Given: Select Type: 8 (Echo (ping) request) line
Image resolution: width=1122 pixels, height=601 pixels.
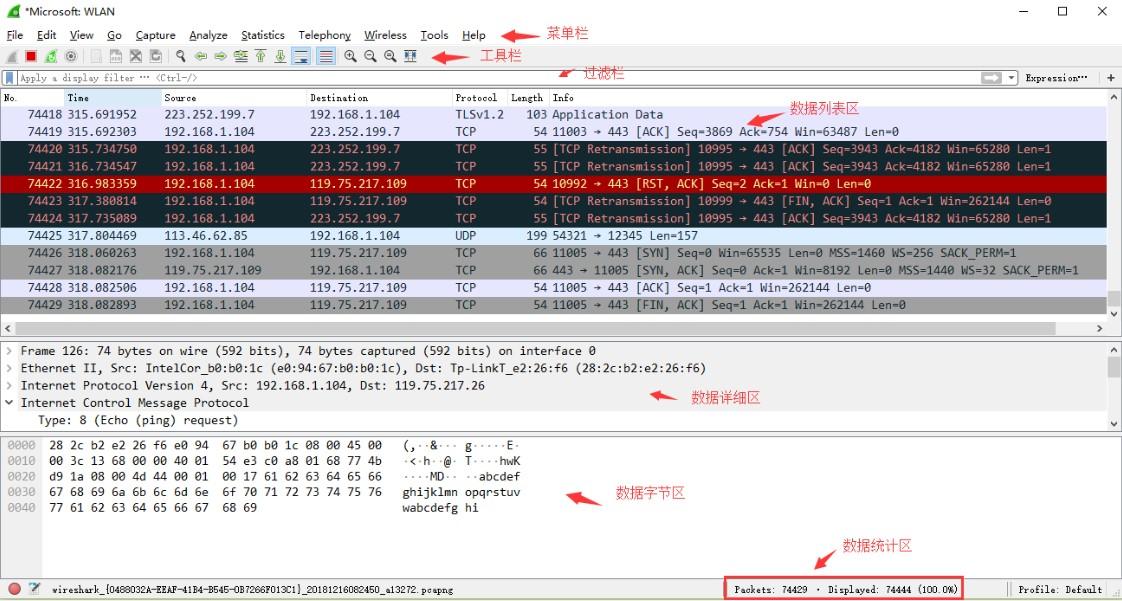Looking at the screenshot, I should point(138,420).
